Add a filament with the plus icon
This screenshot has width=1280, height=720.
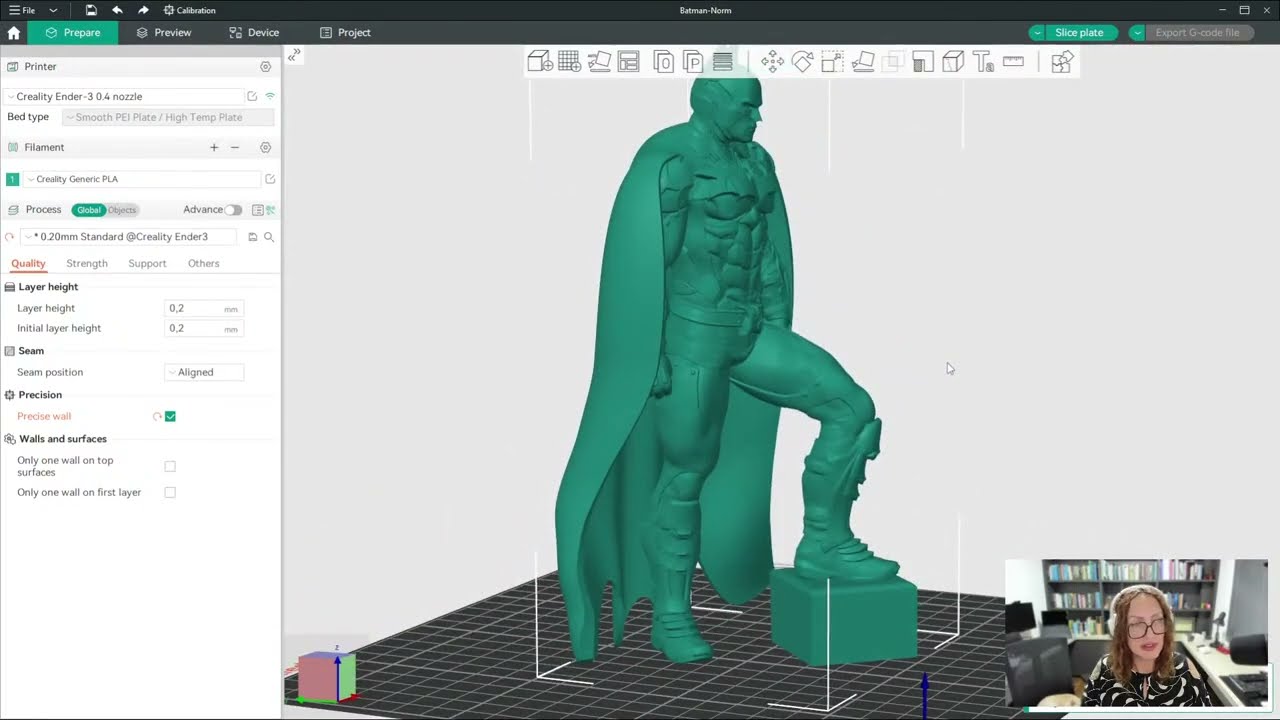214,147
